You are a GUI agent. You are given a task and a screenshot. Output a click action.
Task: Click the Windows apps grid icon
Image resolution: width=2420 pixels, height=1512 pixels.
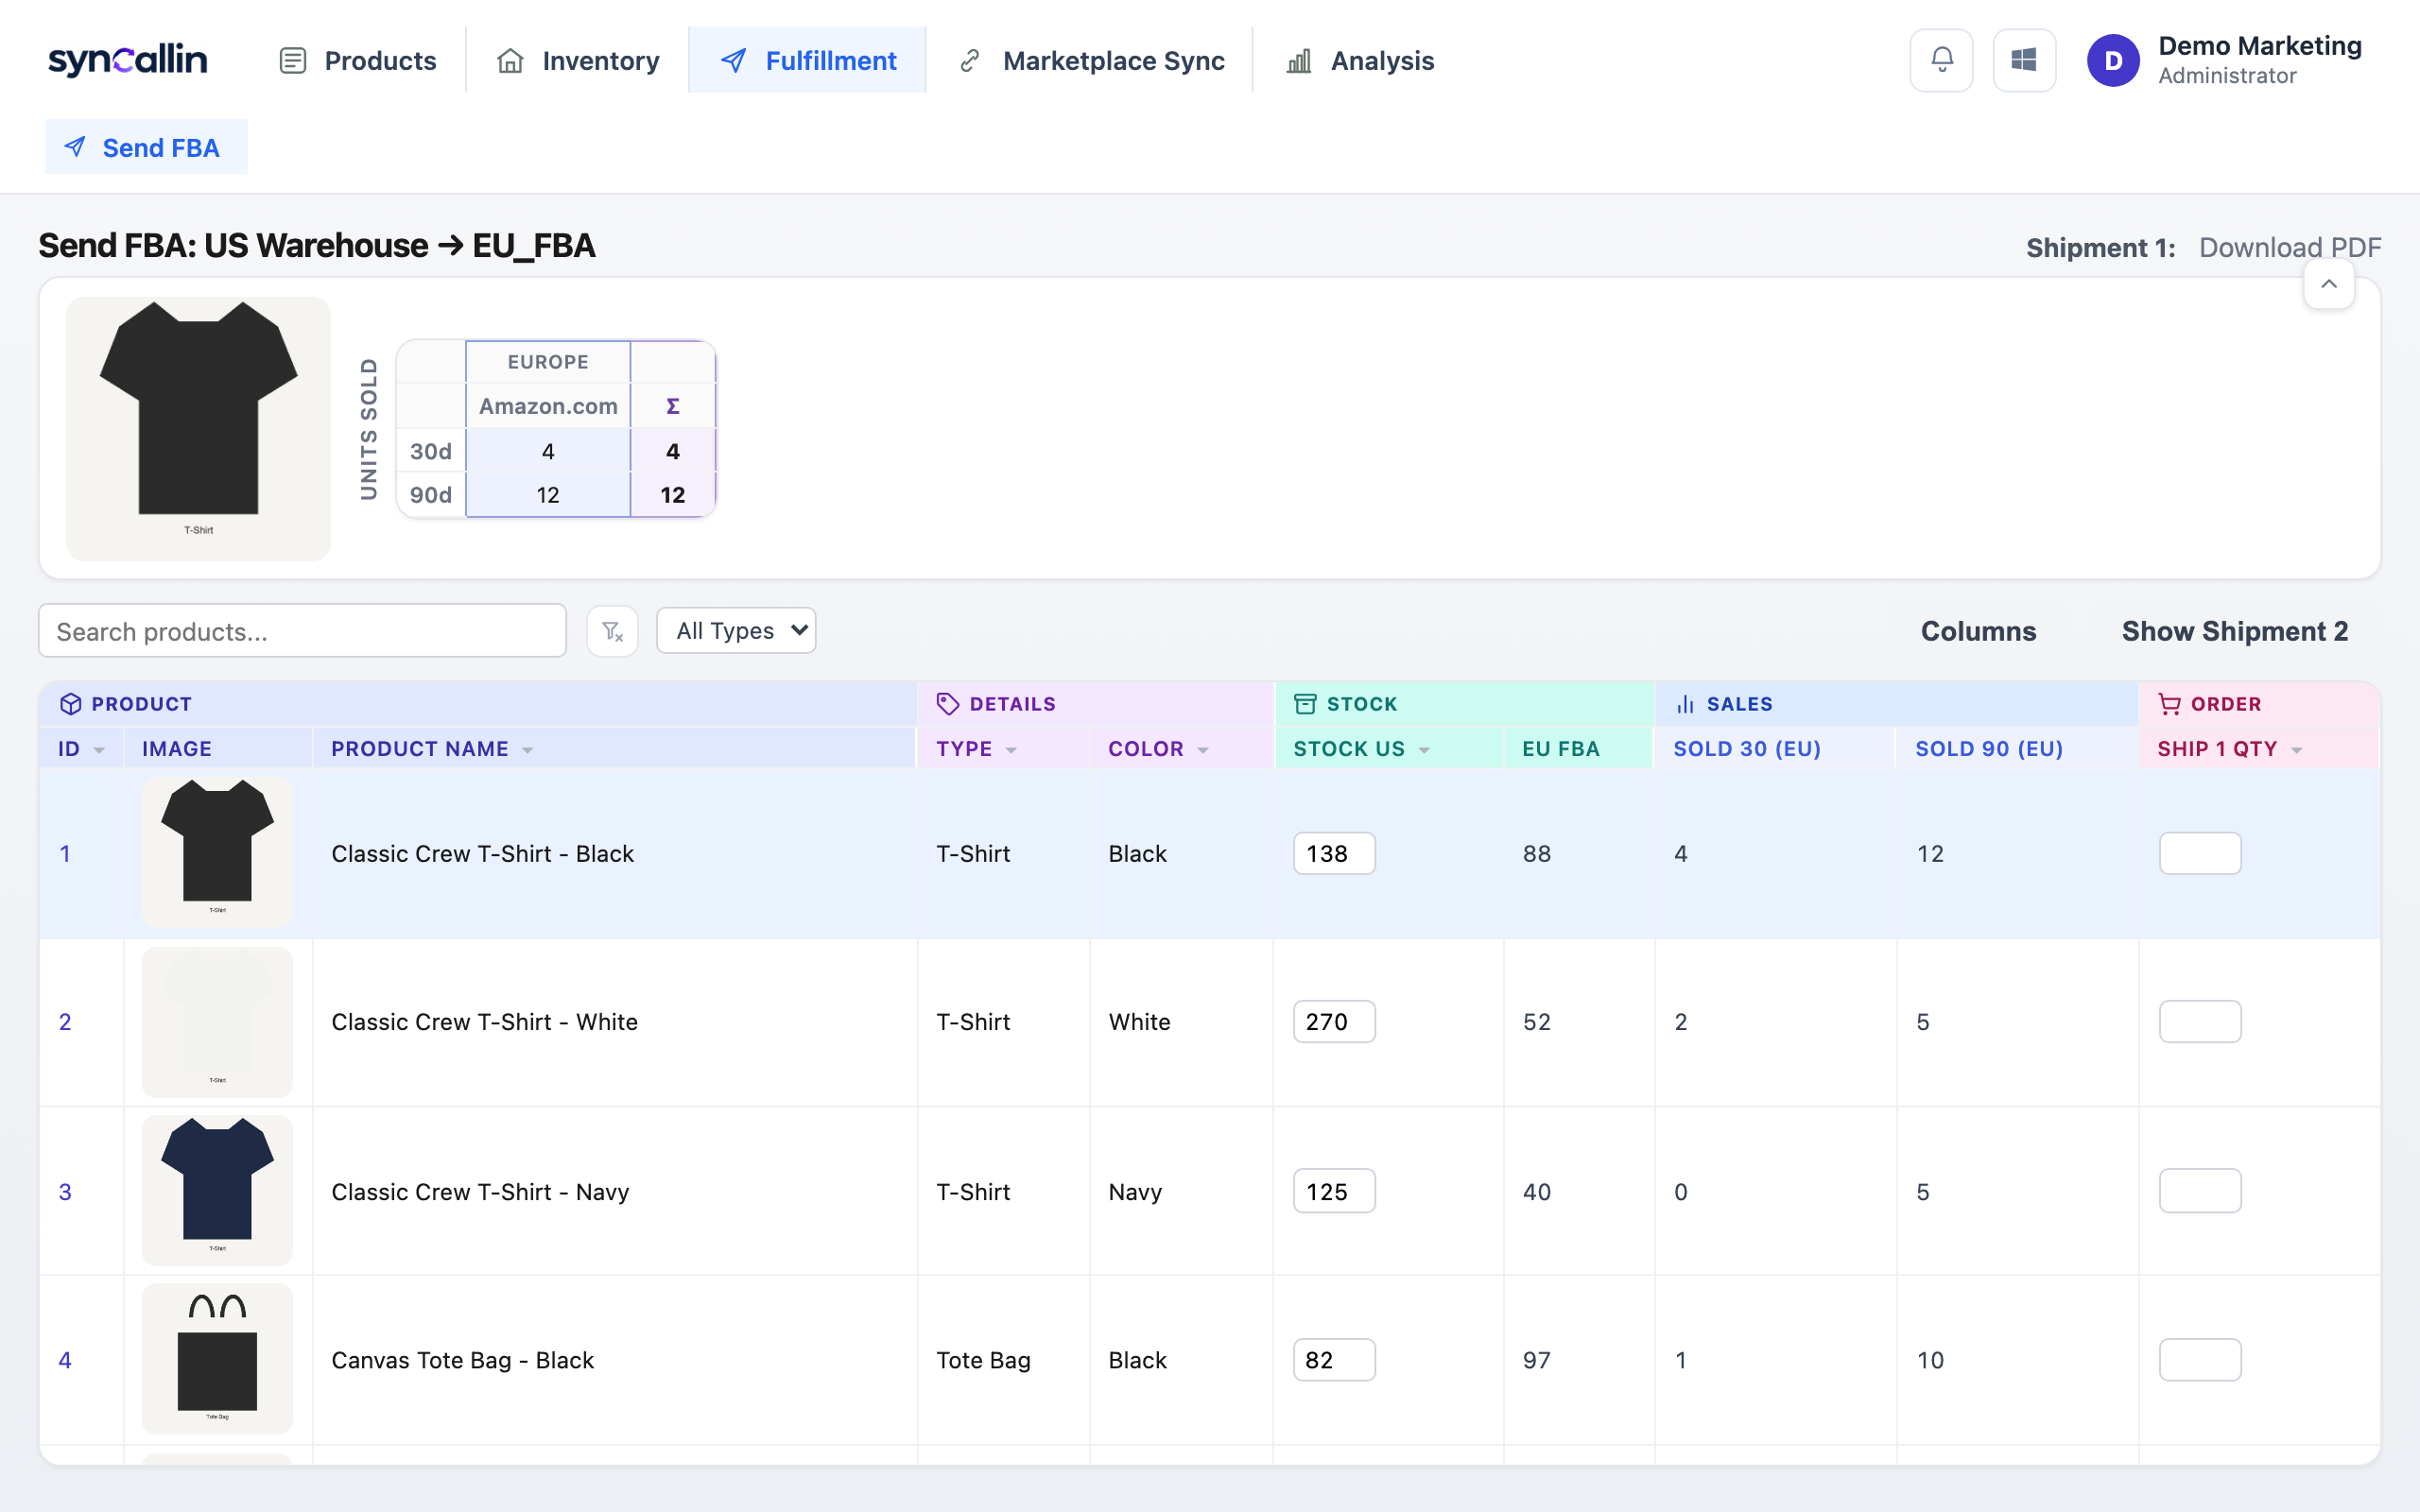2024,60
